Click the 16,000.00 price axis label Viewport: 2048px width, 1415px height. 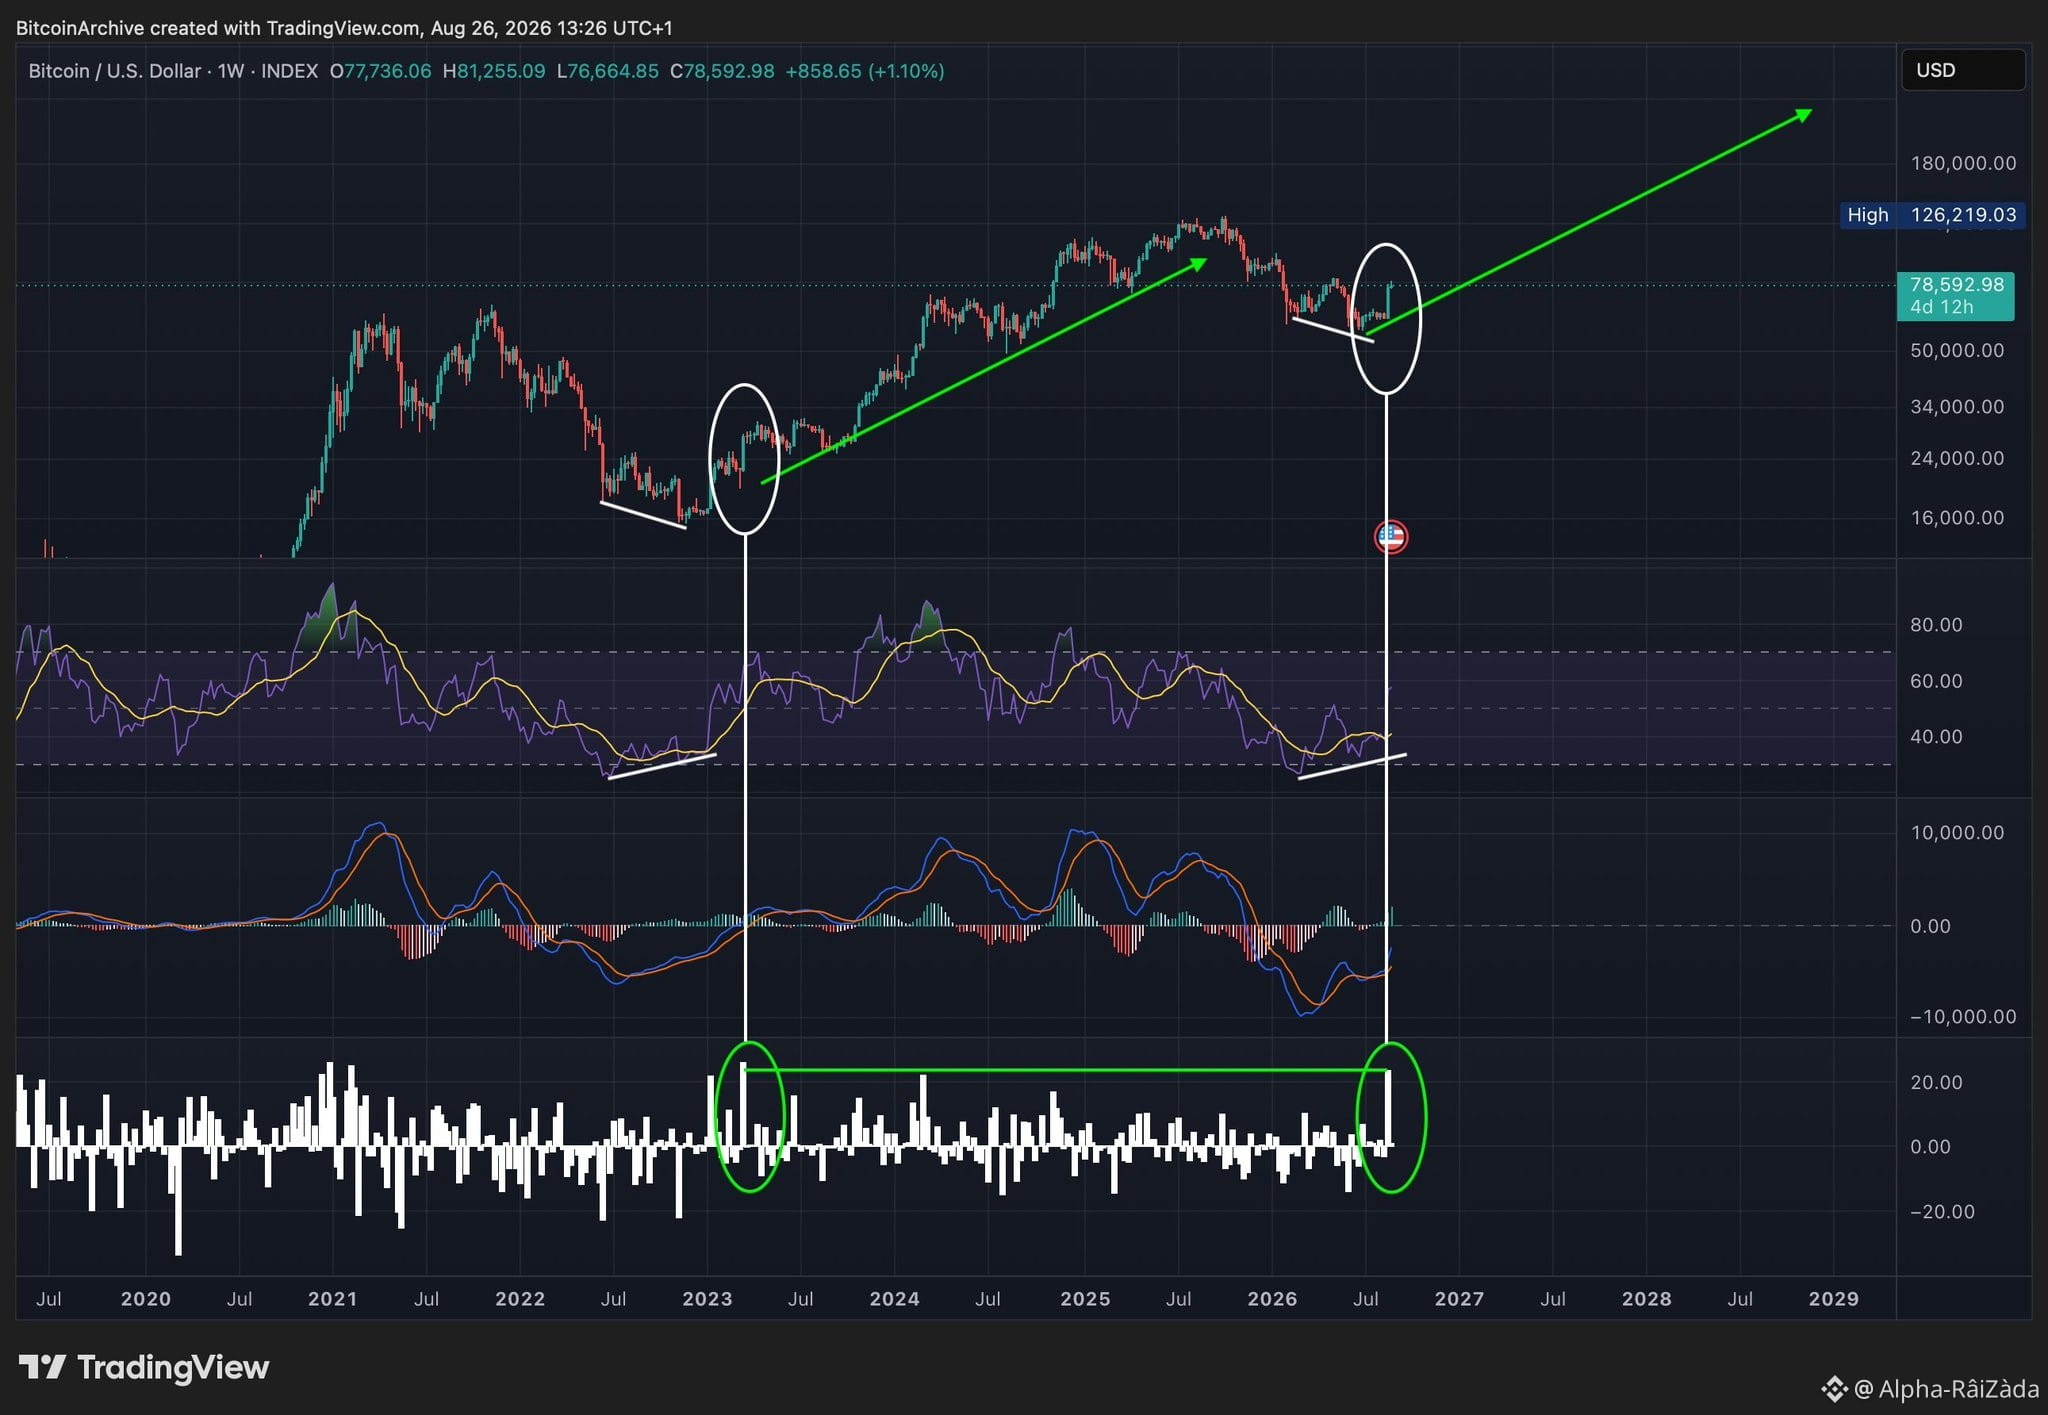(1957, 518)
